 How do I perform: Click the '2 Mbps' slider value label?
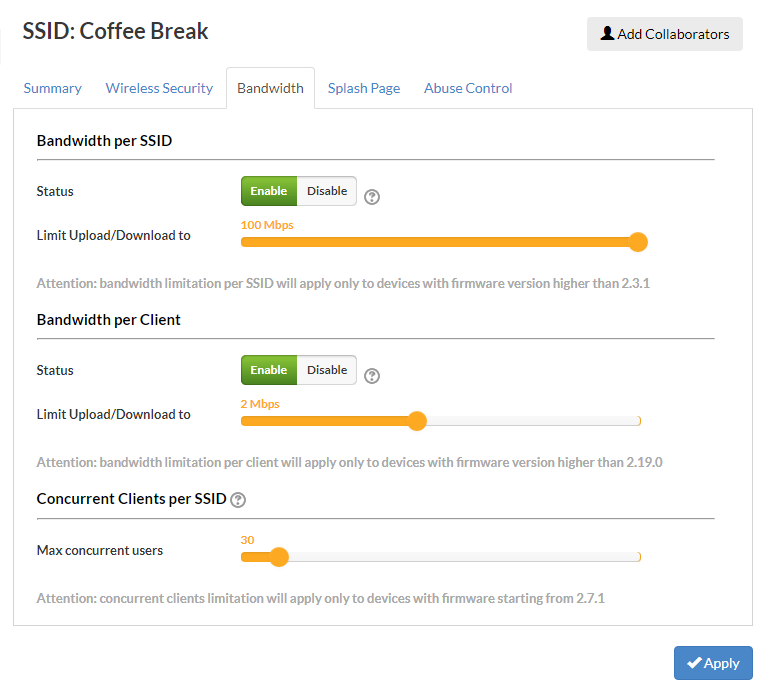260,404
